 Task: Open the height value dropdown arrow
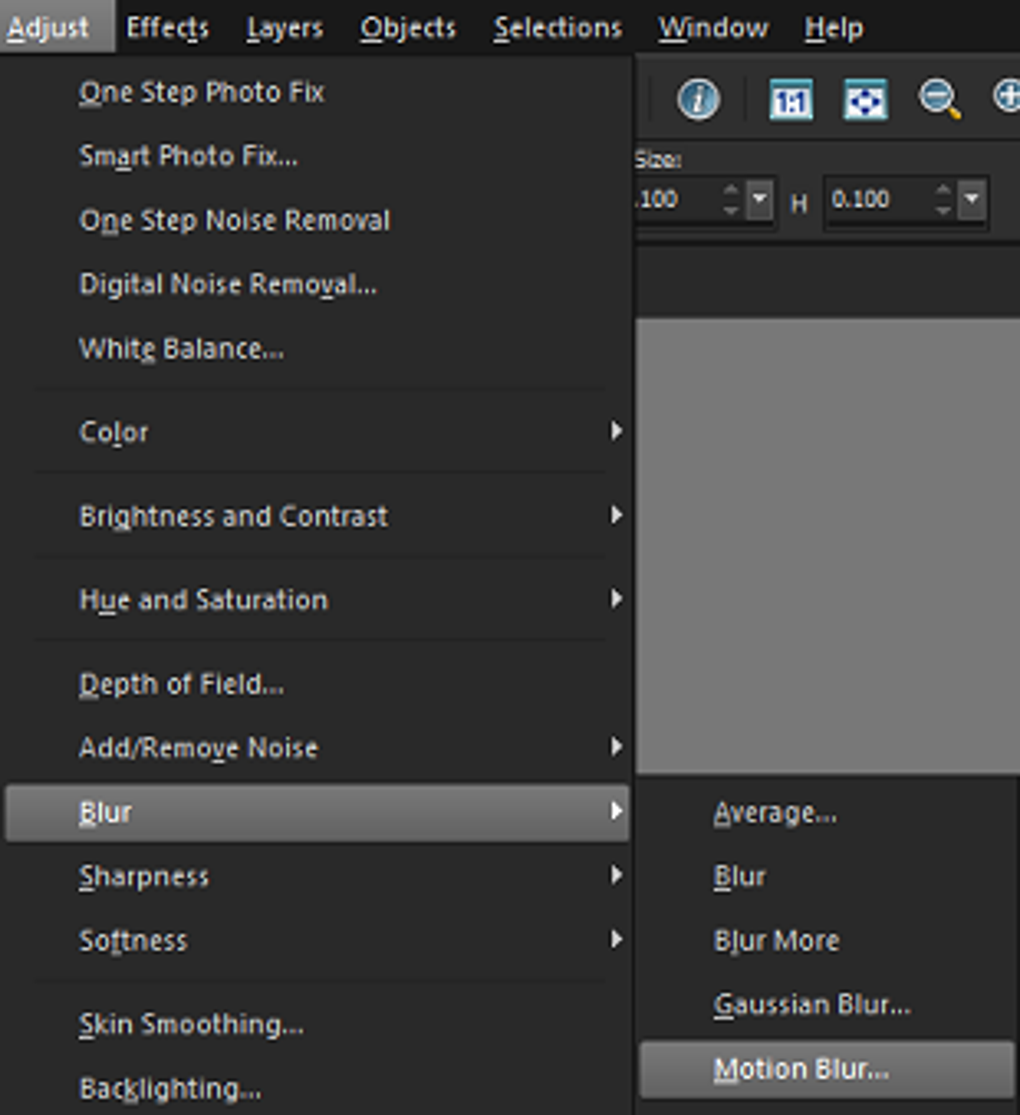click(972, 200)
